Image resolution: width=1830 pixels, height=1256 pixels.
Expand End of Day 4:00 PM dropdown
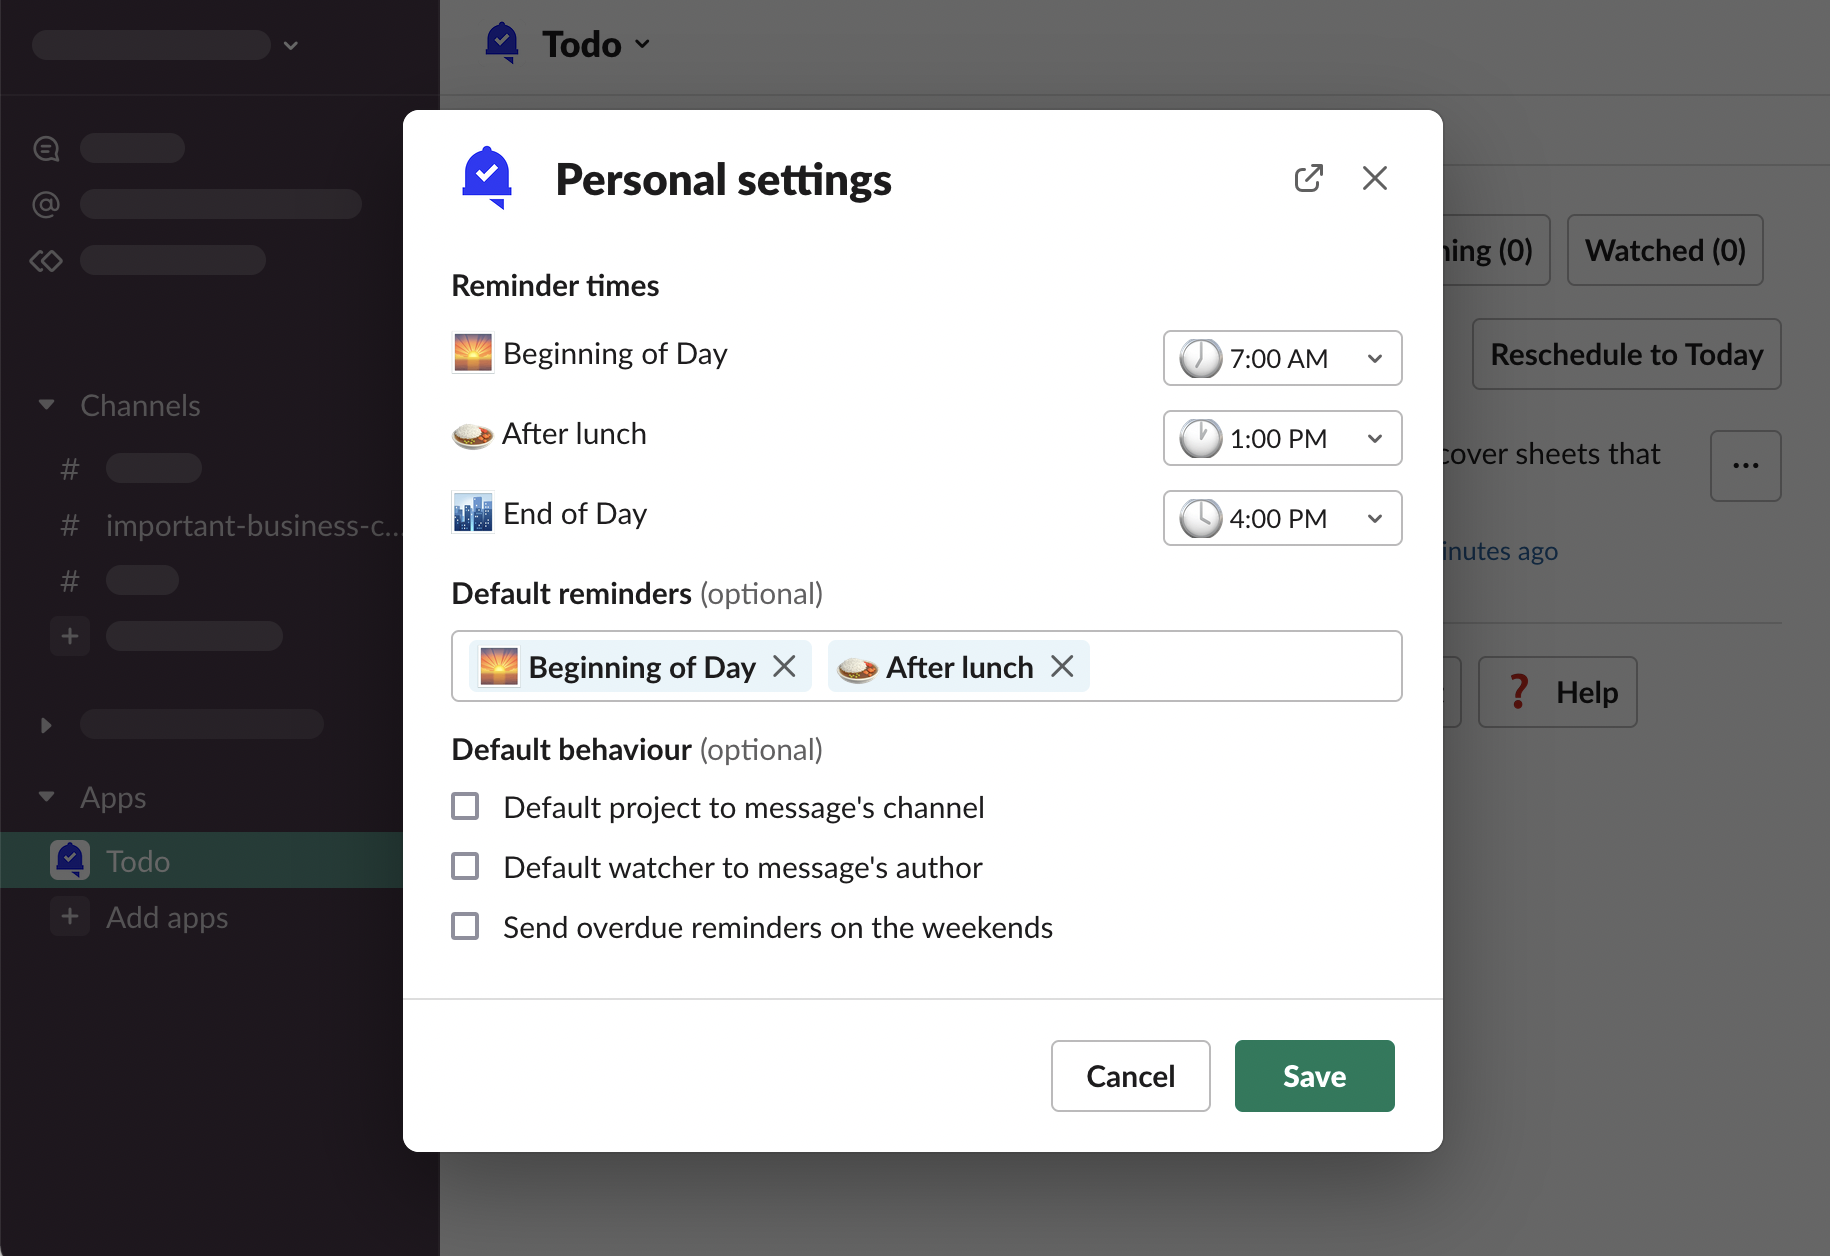(x=1282, y=518)
